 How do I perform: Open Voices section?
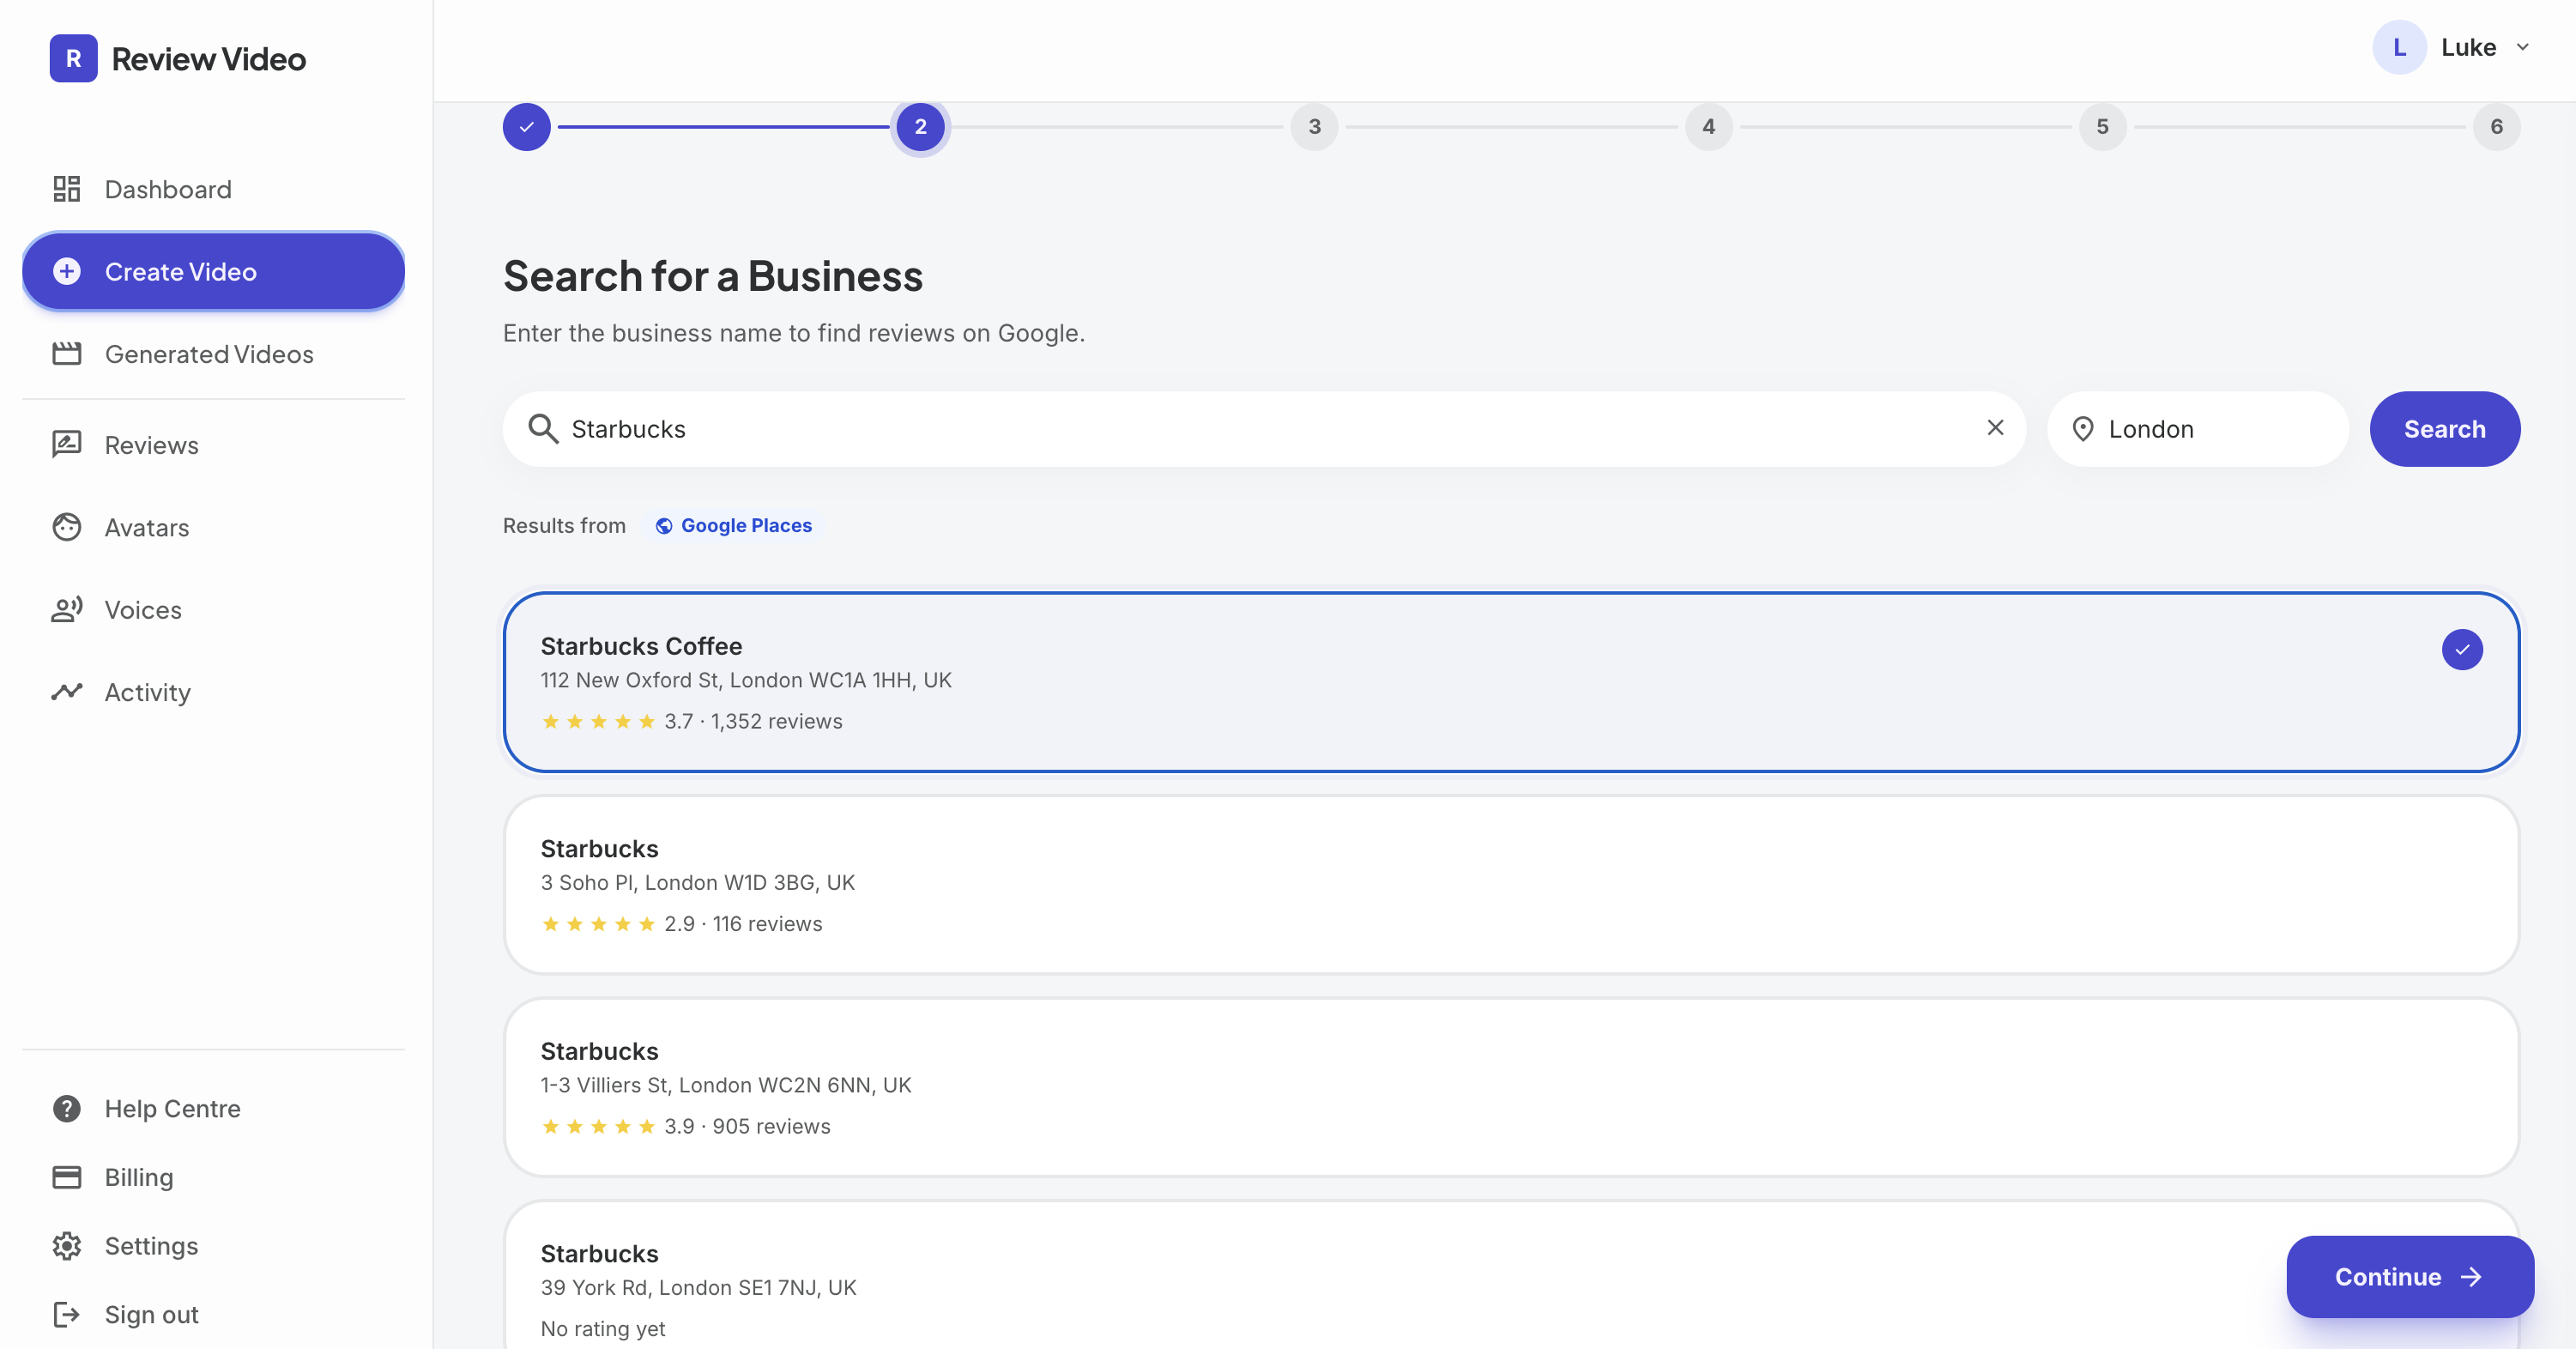pos(213,610)
